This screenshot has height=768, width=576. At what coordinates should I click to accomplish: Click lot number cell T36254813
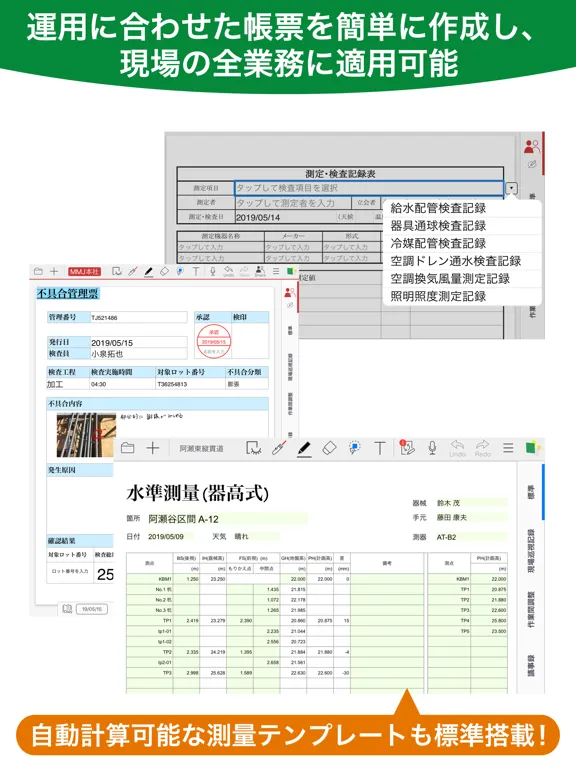[190, 384]
